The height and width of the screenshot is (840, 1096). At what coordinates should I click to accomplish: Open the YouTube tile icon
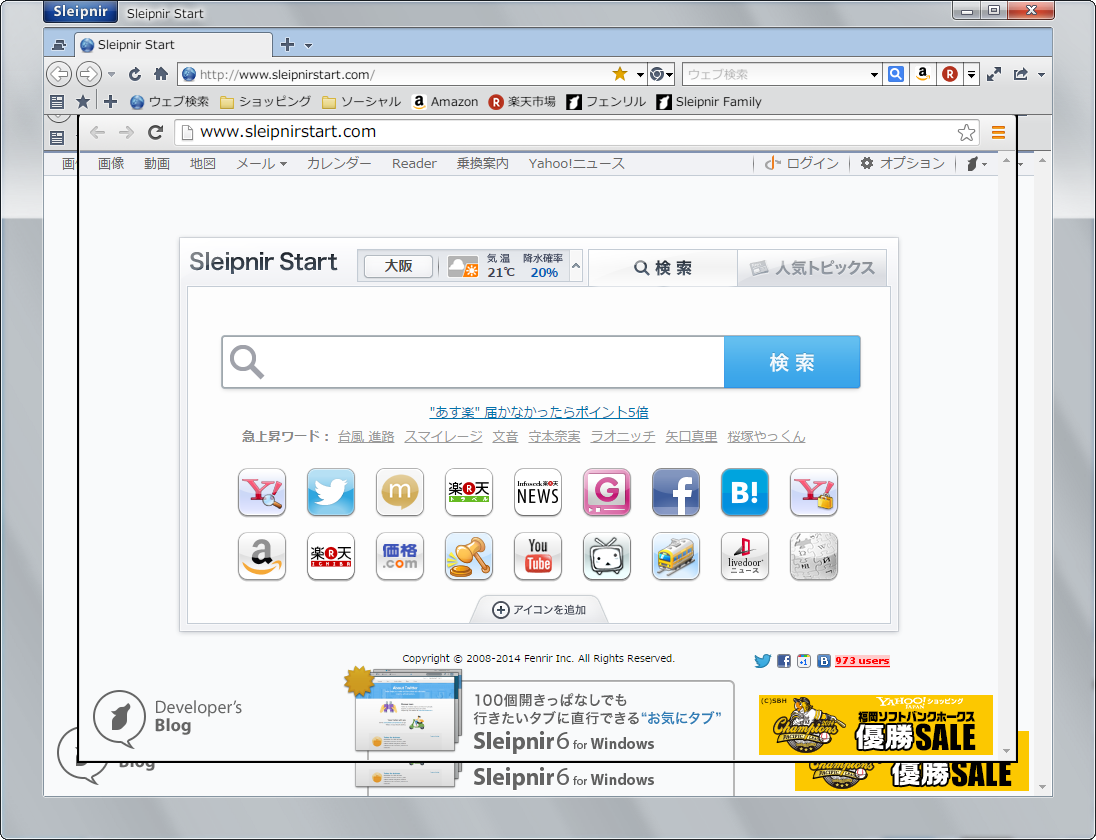(538, 556)
